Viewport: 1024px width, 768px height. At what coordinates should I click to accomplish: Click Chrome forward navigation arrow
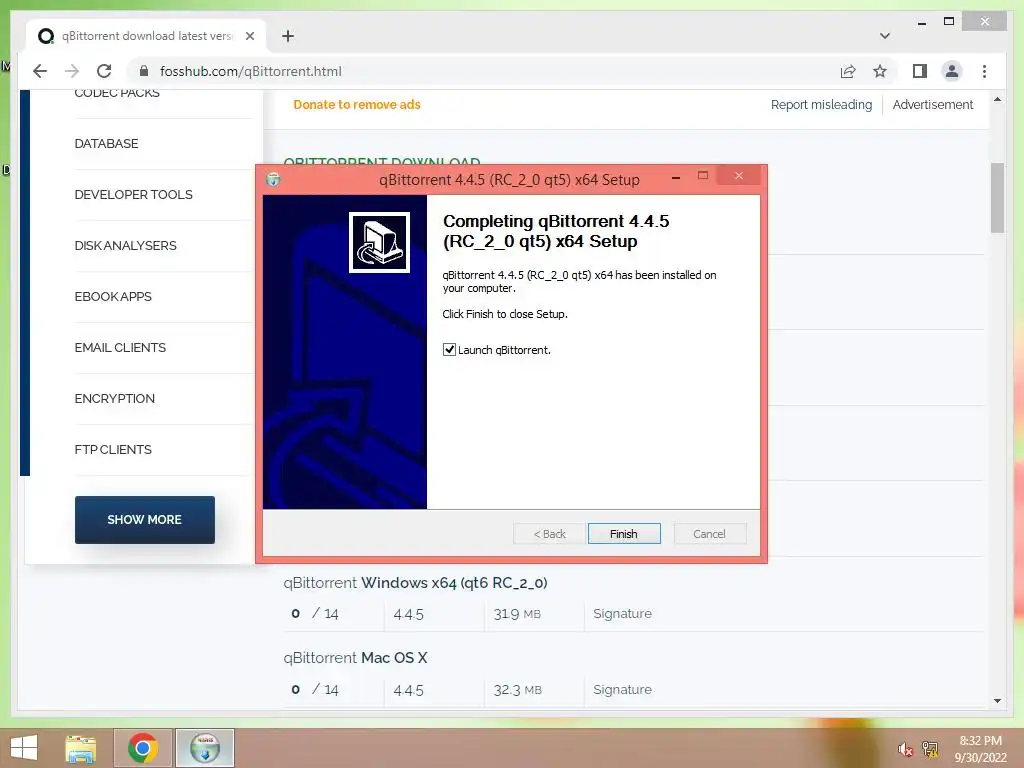[72, 71]
